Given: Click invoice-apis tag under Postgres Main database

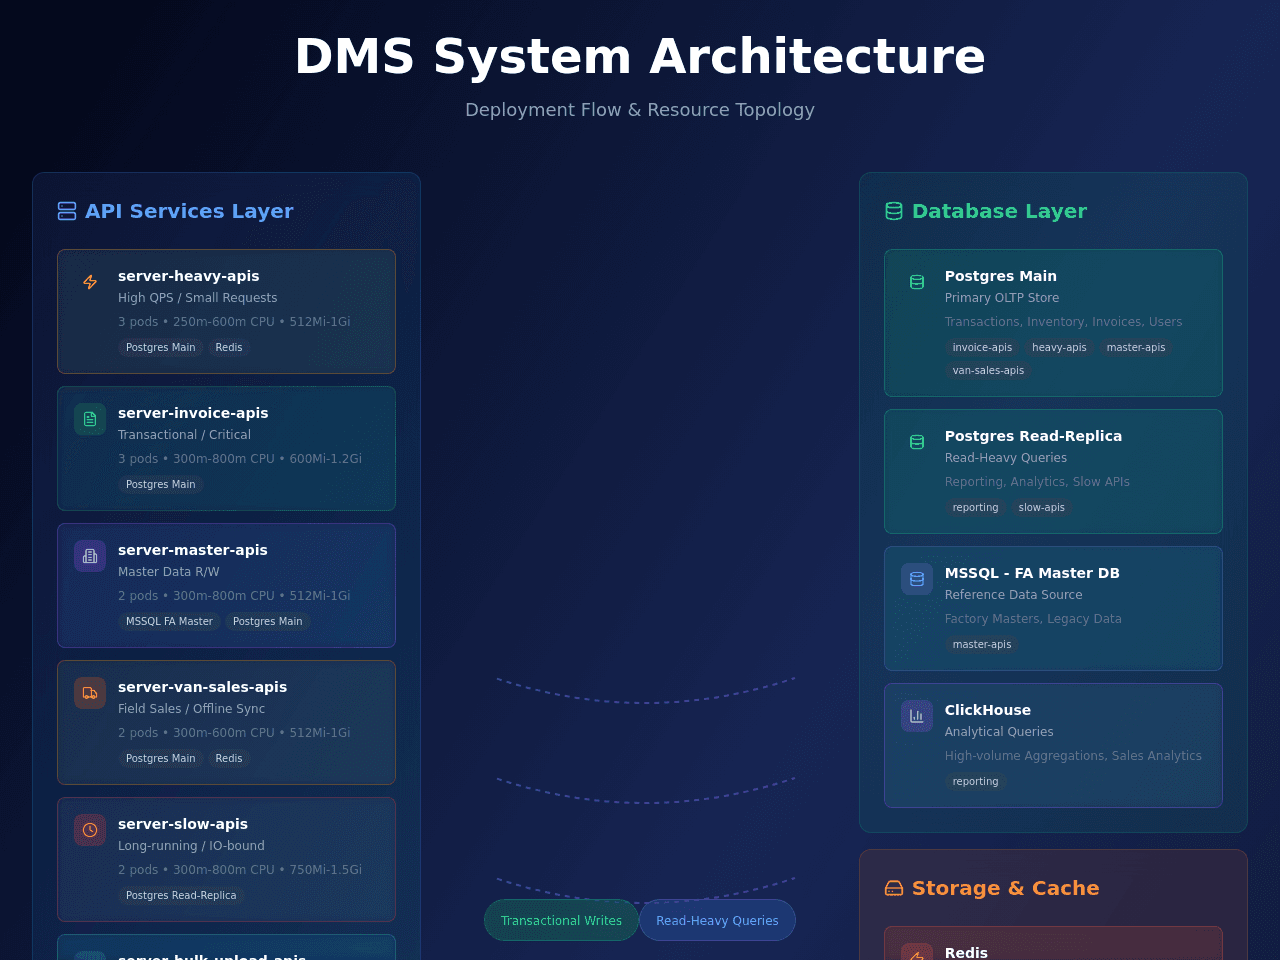Looking at the screenshot, I should (x=982, y=348).
